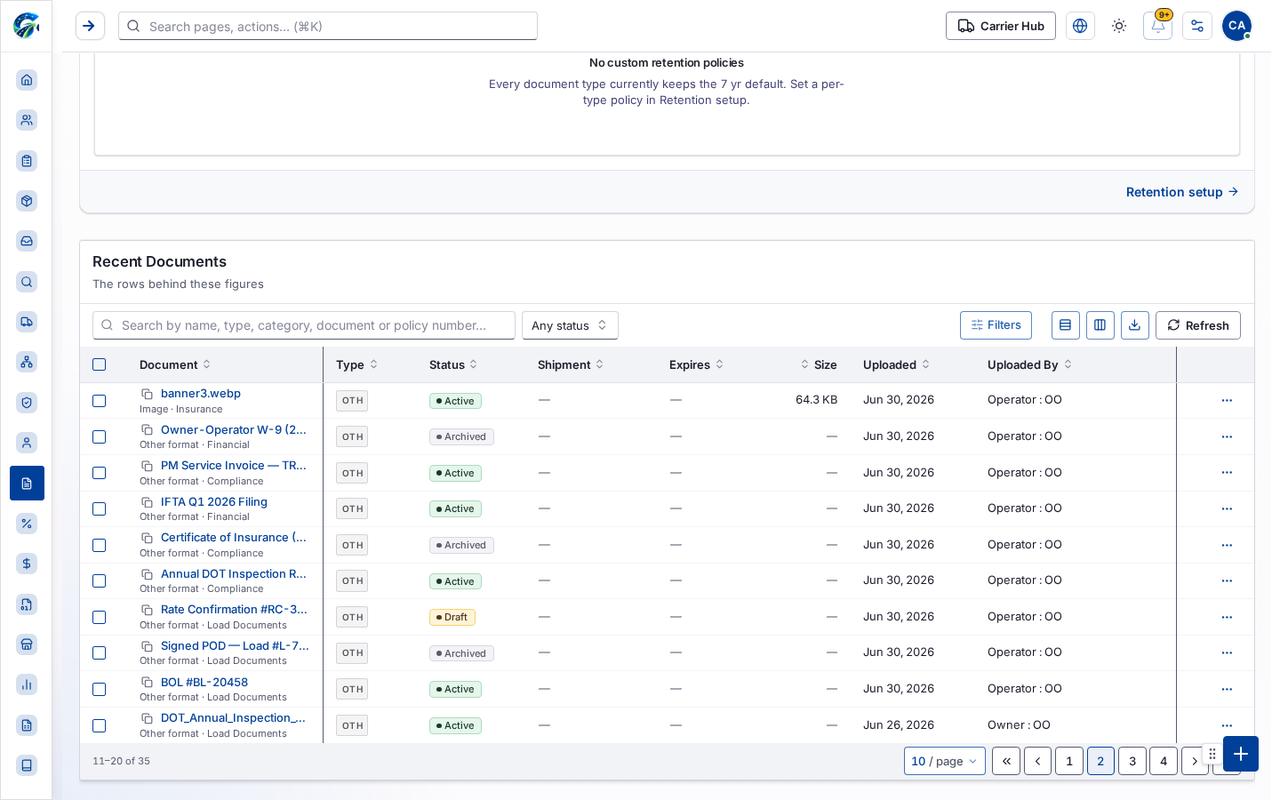Image resolution: width=1280 pixels, height=800 pixels.
Task: Click the global search pages field
Action: coord(328,26)
